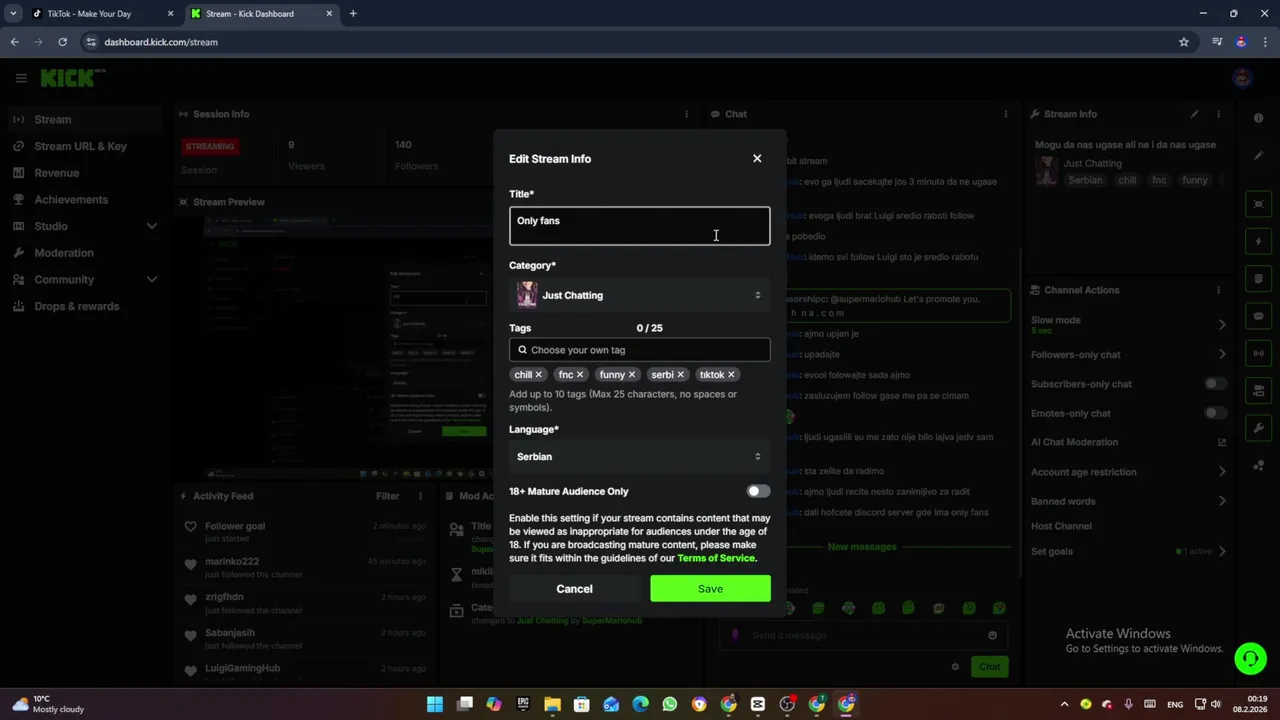The height and width of the screenshot is (720, 1280).
Task: Open Chat panel options menu
Action: point(1006,114)
